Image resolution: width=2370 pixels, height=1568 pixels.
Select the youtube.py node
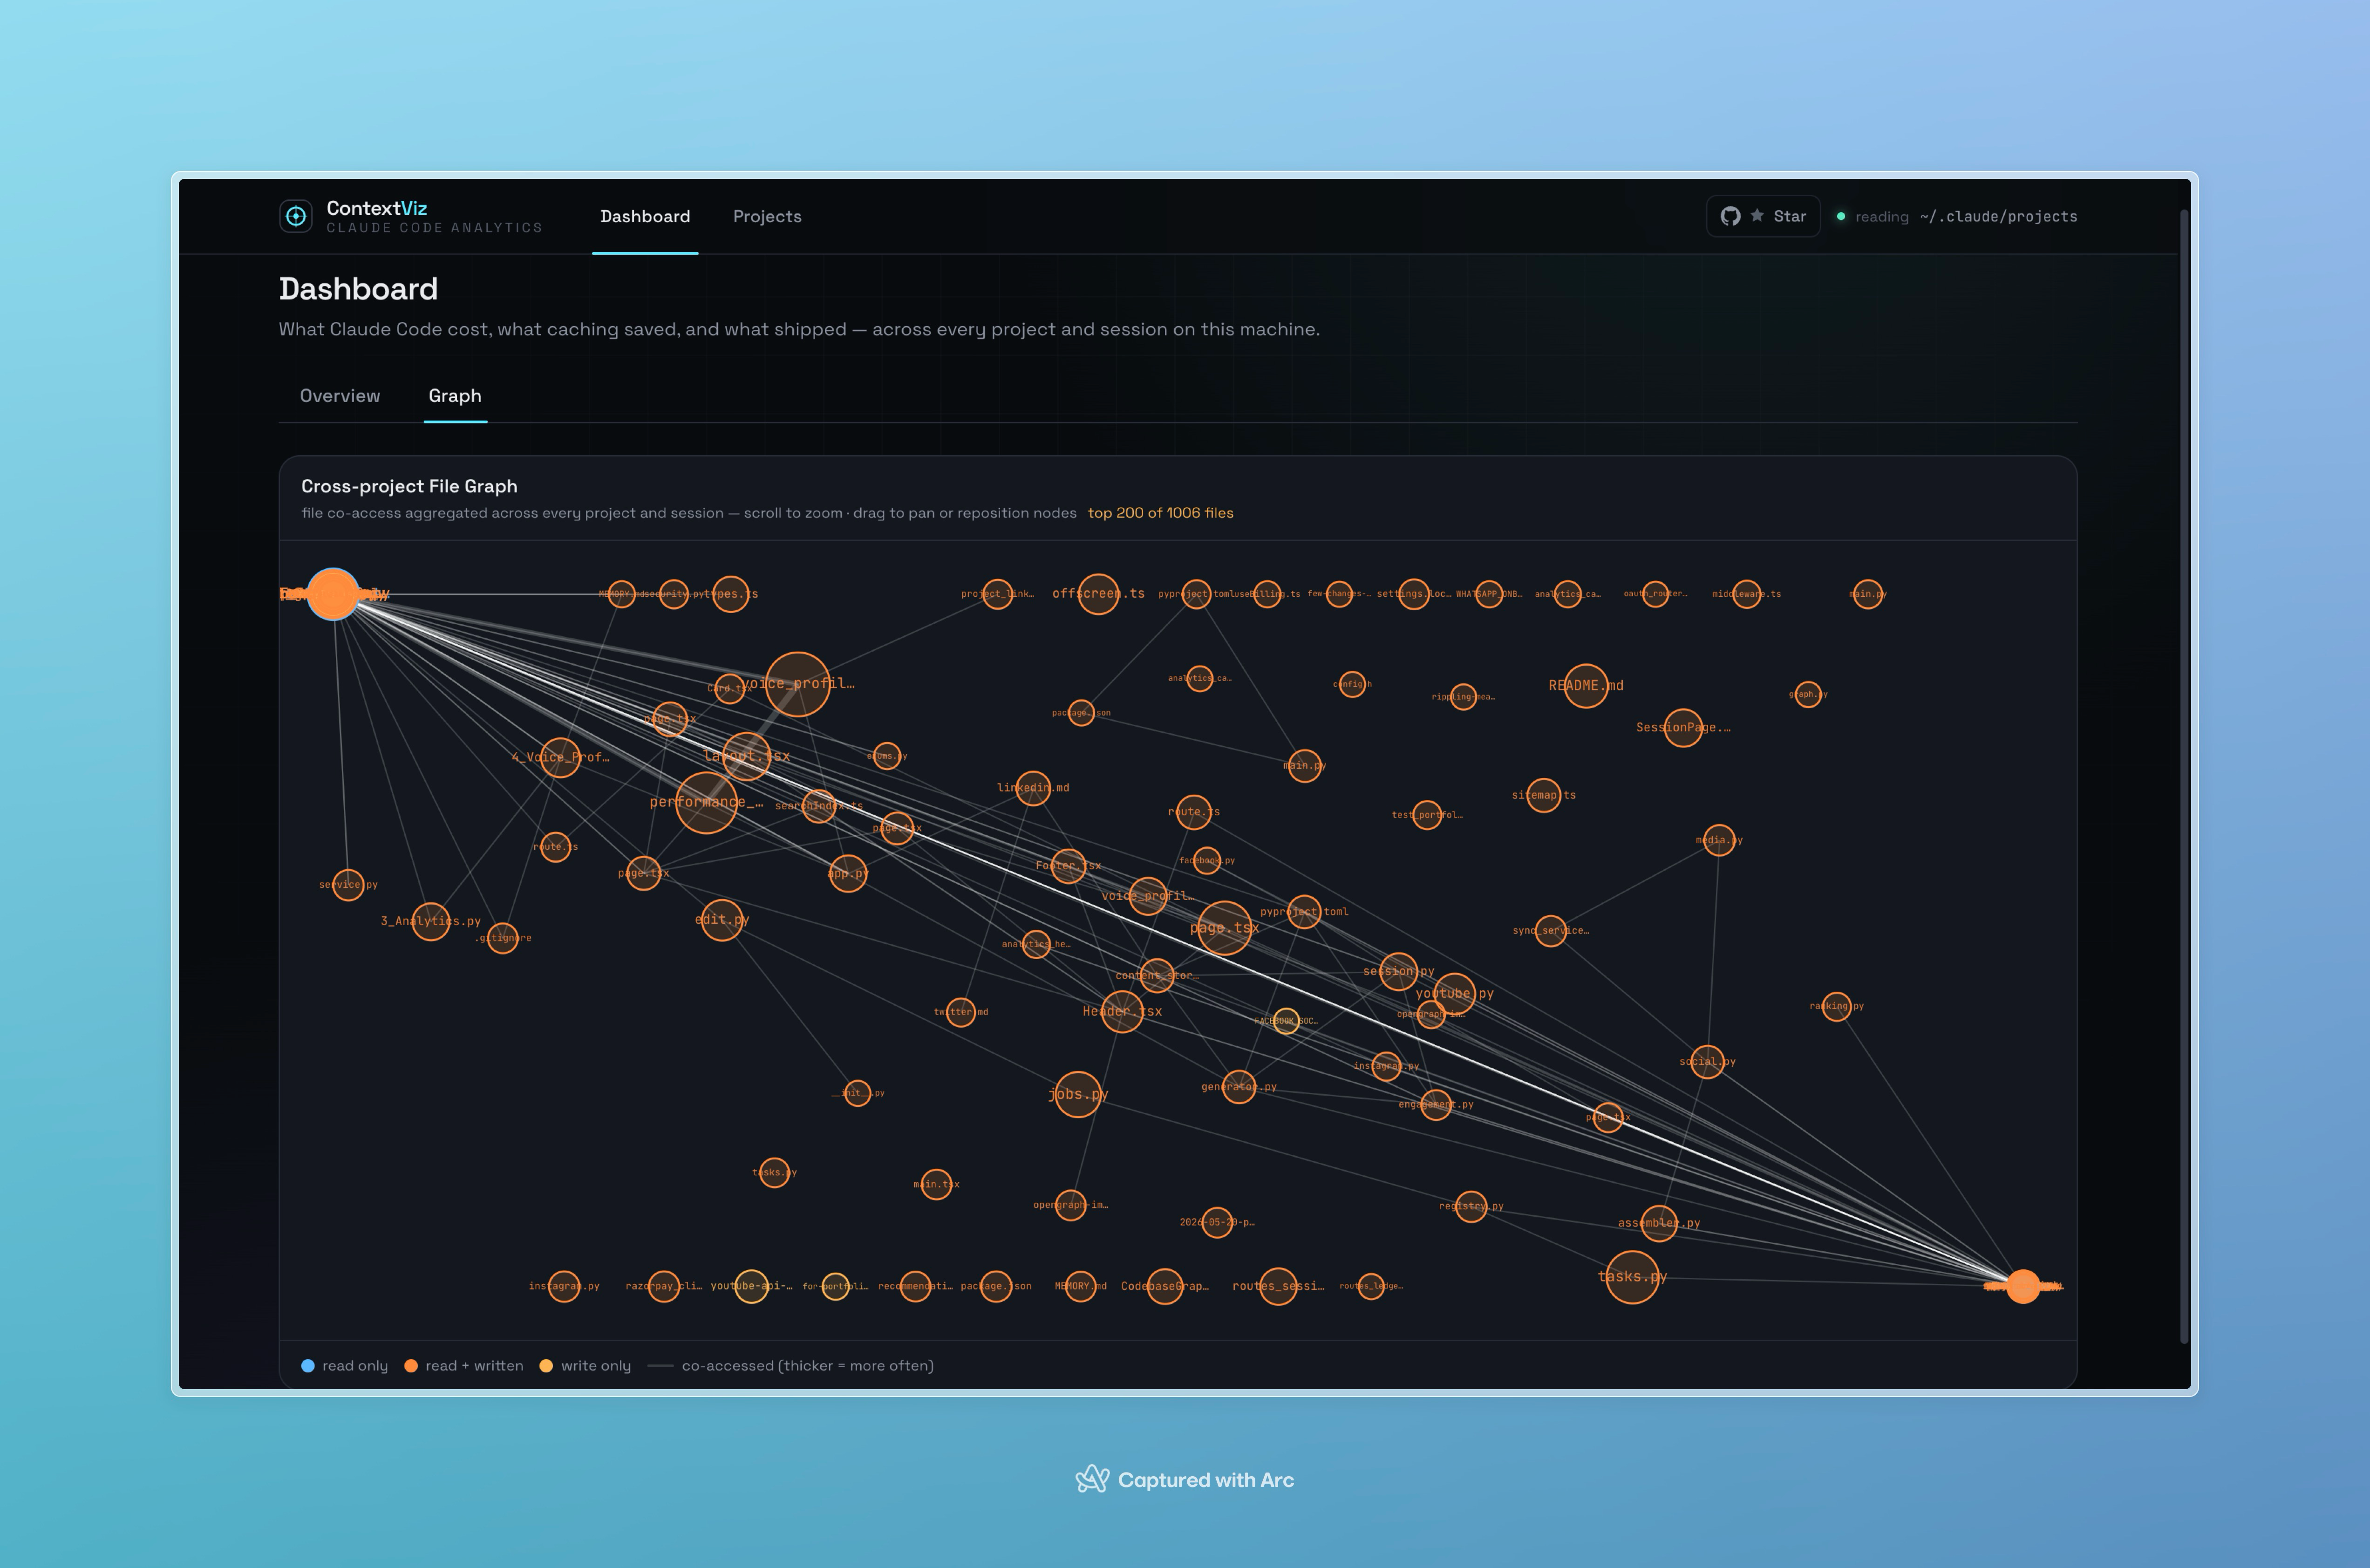[x=1454, y=993]
